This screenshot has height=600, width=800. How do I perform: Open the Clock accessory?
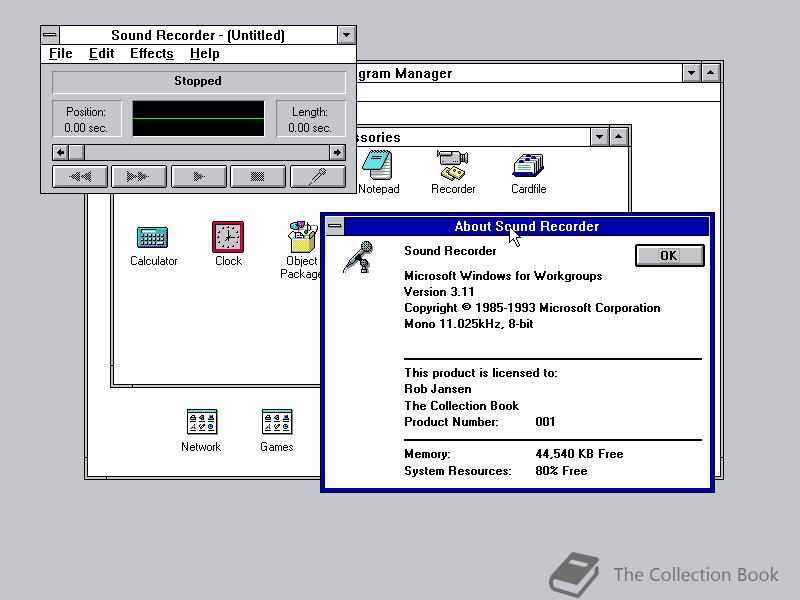227,238
